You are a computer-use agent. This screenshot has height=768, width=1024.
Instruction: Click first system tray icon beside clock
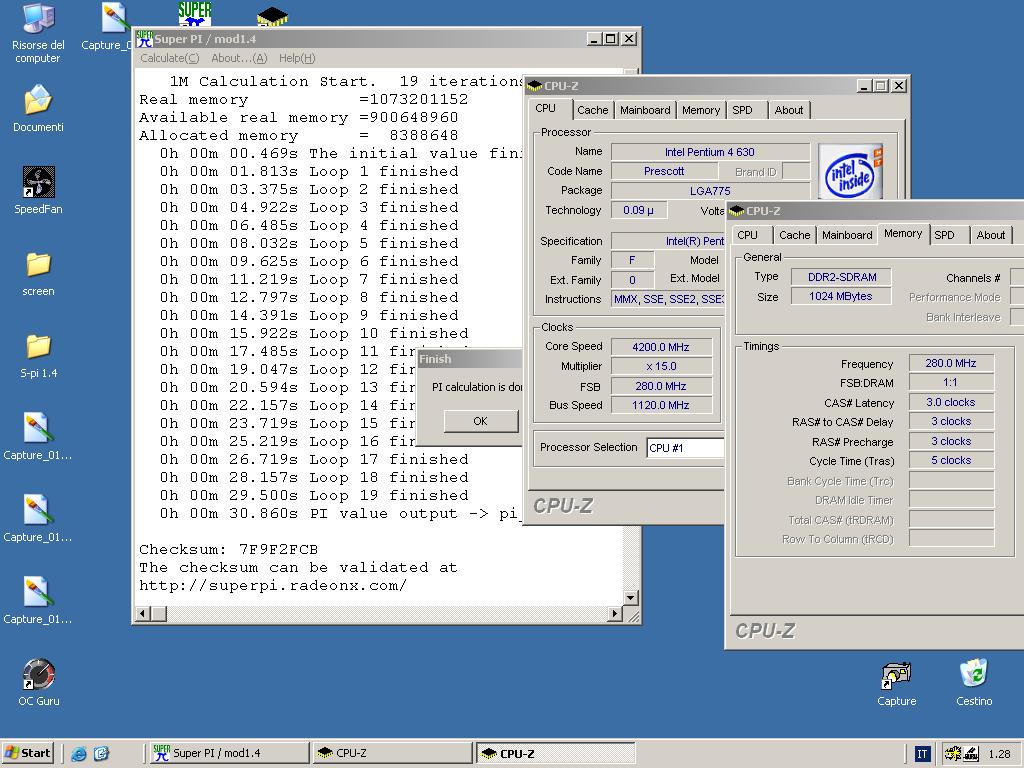pyautogui.click(x=953, y=754)
